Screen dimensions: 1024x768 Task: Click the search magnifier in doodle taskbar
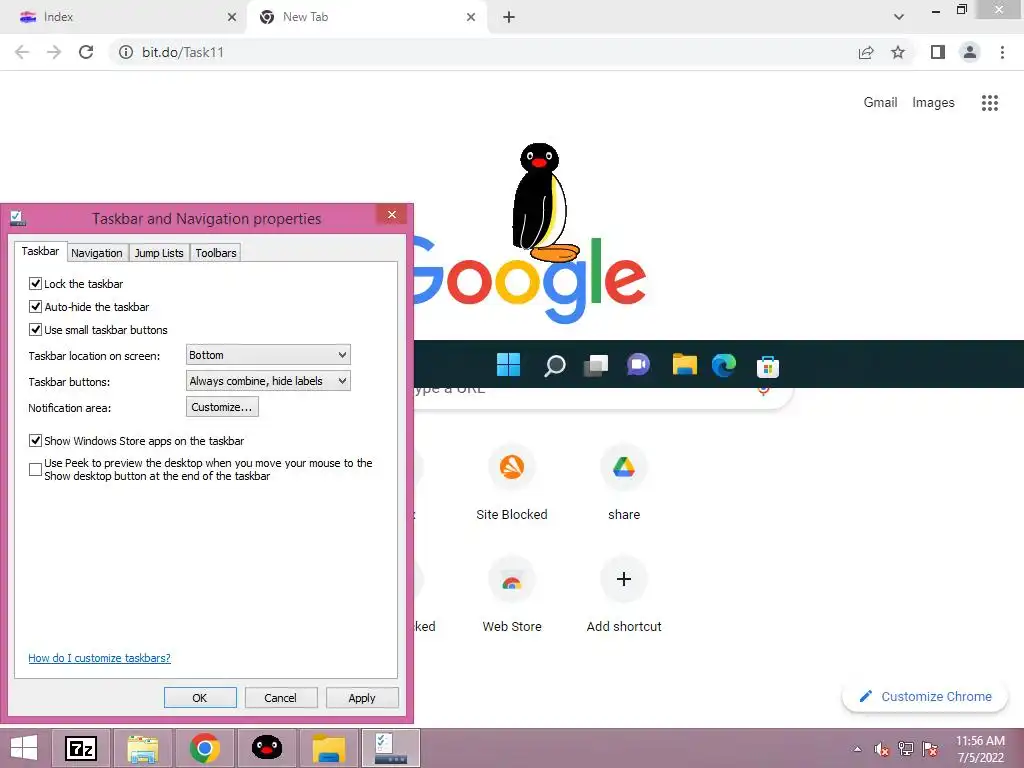(x=554, y=365)
